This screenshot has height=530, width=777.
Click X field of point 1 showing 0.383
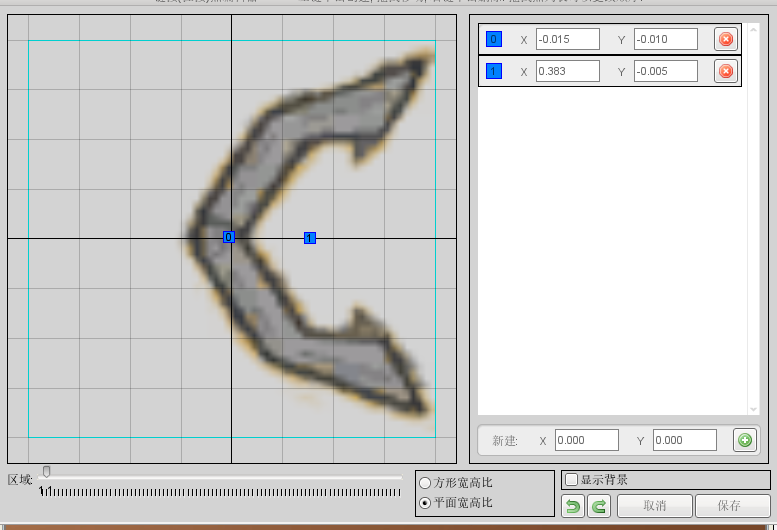pos(568,71)
